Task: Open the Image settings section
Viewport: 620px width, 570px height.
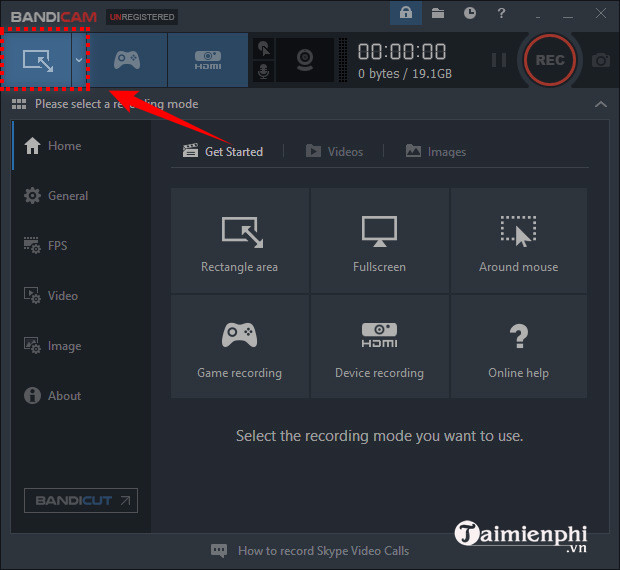Action: point(81,346)
